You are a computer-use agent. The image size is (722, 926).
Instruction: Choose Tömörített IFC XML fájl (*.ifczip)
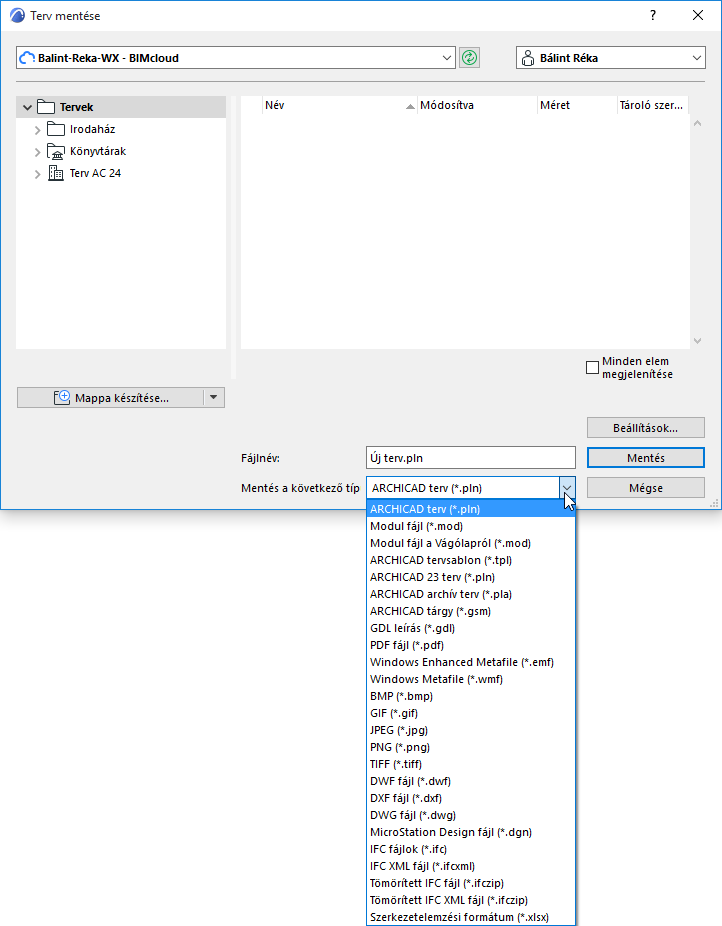pos(471,900)
